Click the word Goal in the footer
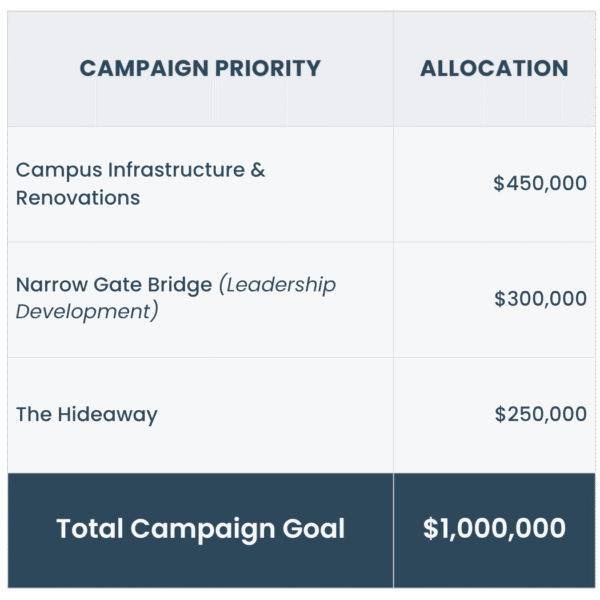The image size is (600, 600). 314,529
